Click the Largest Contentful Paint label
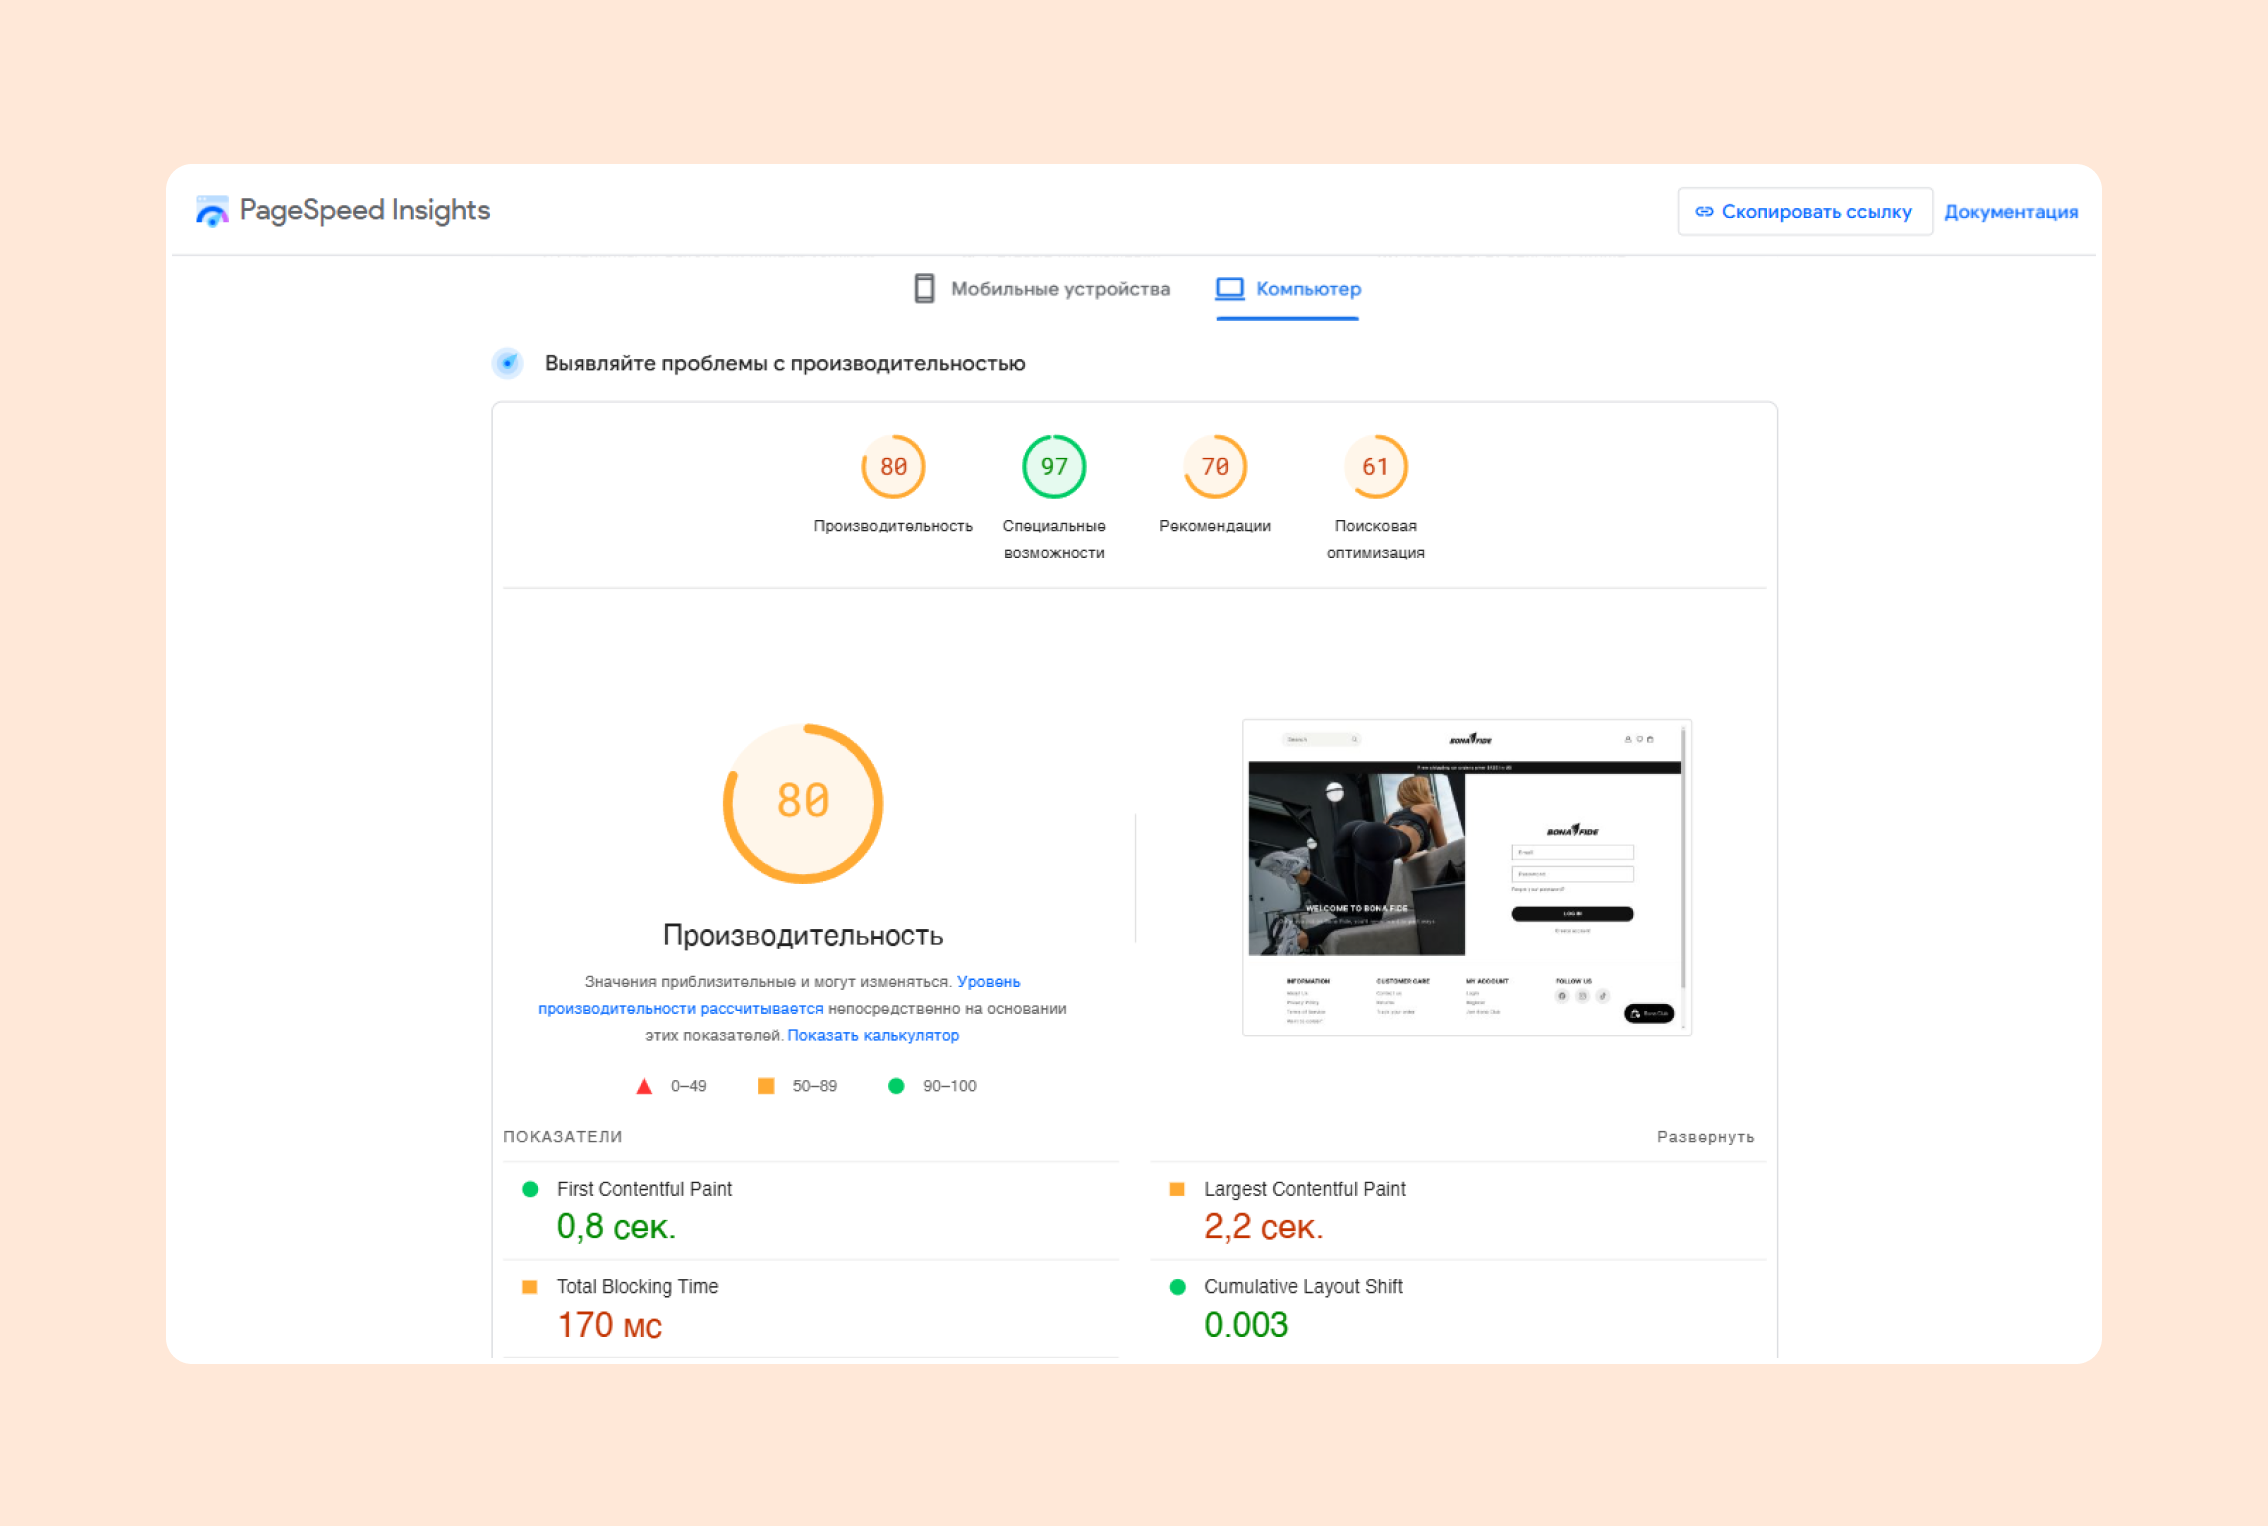This screenshot has width=2268, height=1526. (1304, 1189)
